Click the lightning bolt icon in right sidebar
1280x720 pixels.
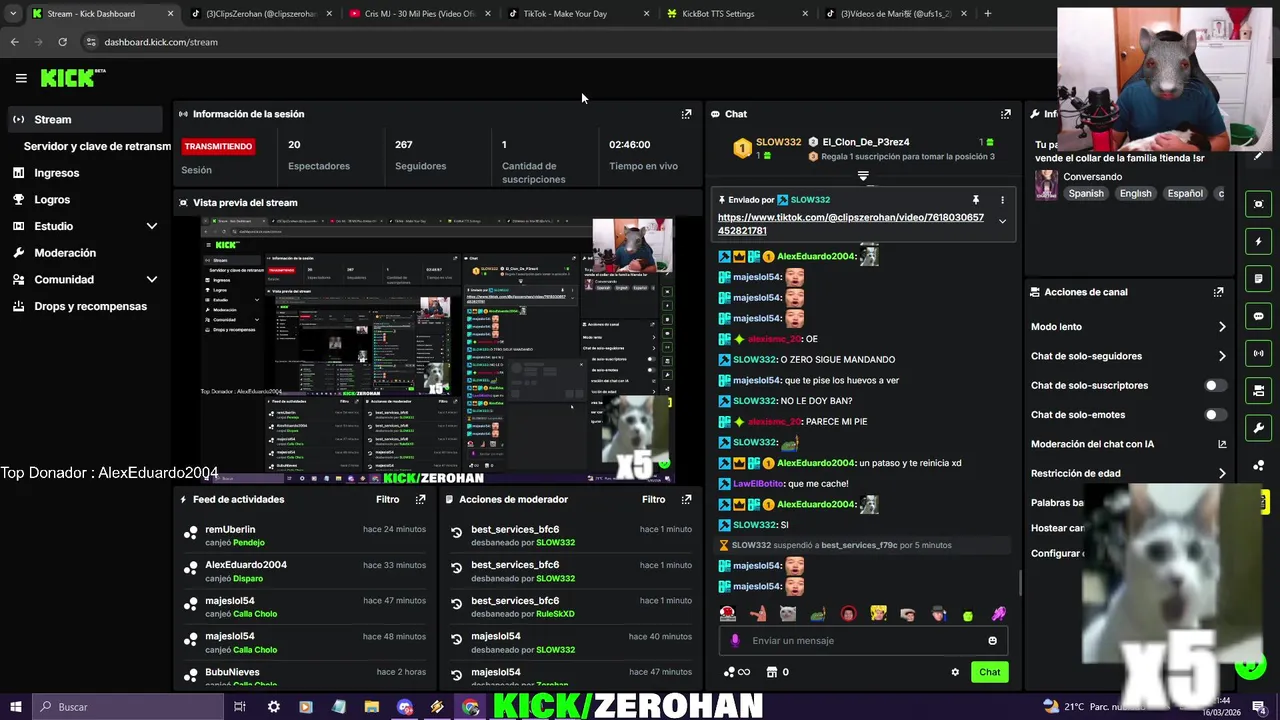[x=1258, y=241]
